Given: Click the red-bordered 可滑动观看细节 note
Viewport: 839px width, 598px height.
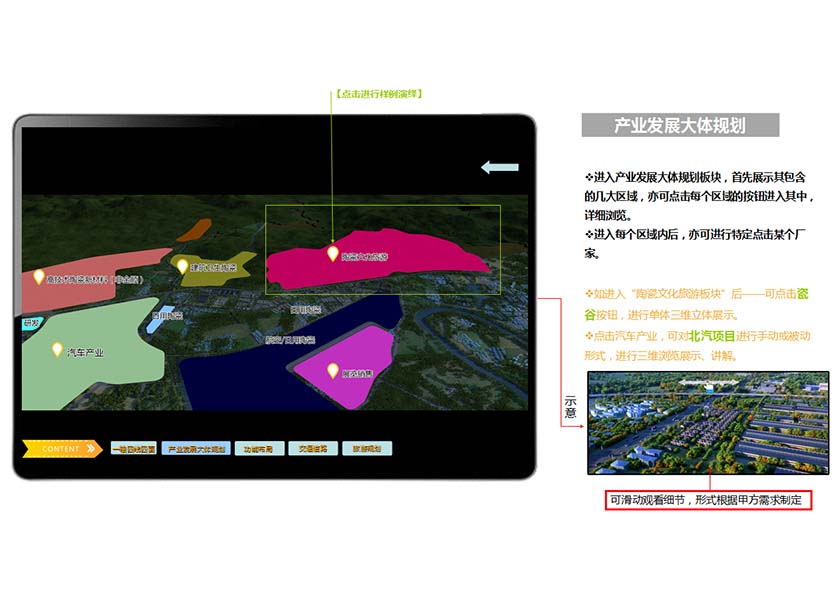Looking at the screenshot, I should [708, 500].
